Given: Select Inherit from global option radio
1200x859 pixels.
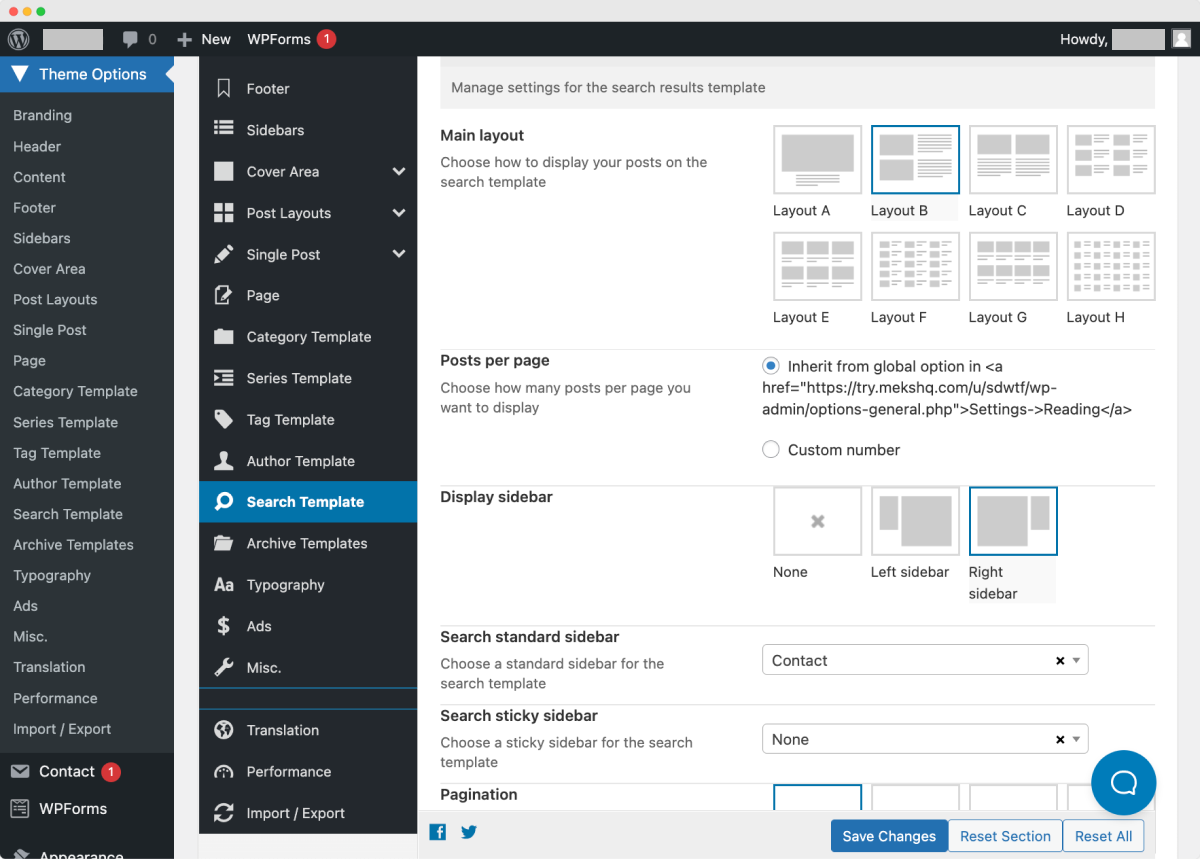Looking at the screenshot, I should pyautogui.click(x=771, y=366).
